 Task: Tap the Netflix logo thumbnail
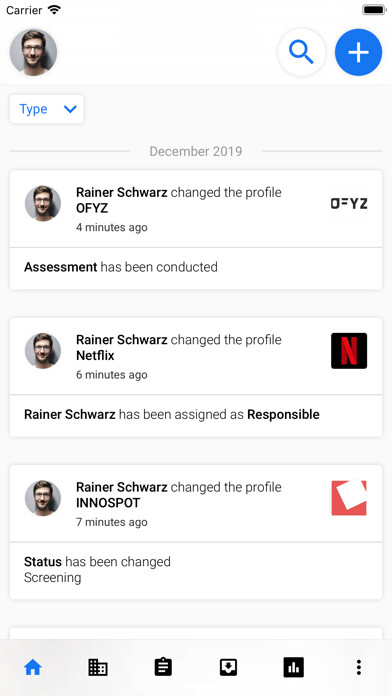[x=349, y=351]
